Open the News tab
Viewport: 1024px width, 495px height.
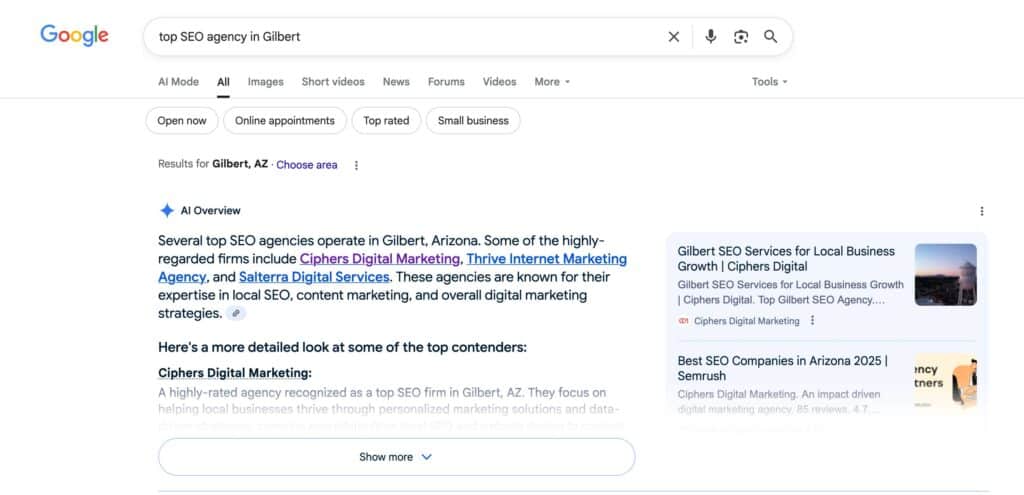click(396, 82)
